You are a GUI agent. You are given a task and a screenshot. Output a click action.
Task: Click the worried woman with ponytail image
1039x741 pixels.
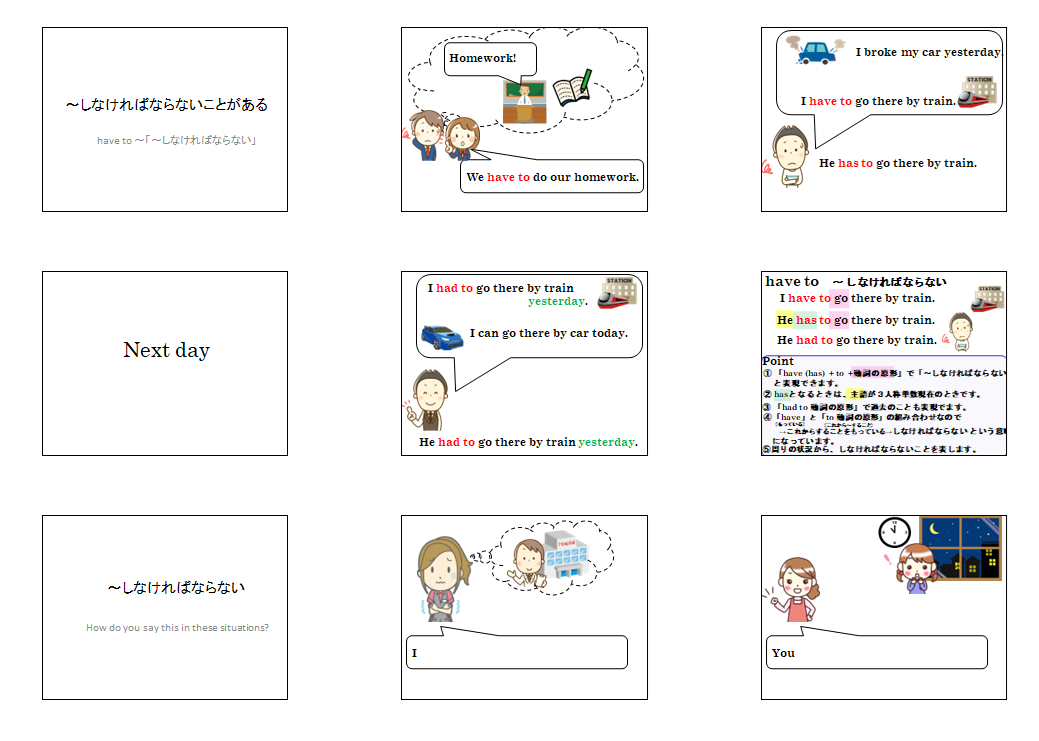442,578
